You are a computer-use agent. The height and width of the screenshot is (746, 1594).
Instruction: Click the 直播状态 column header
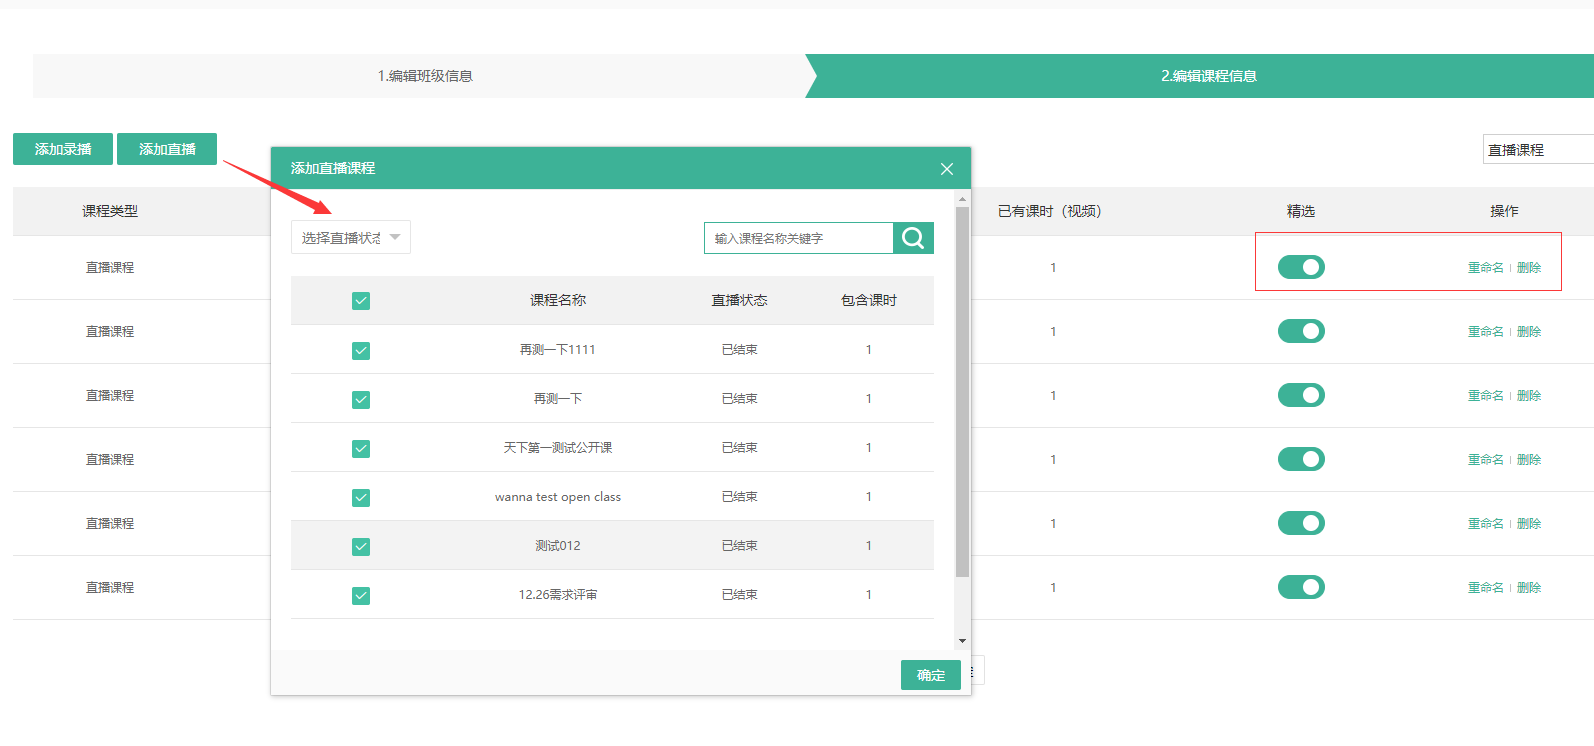coord(739,300)
